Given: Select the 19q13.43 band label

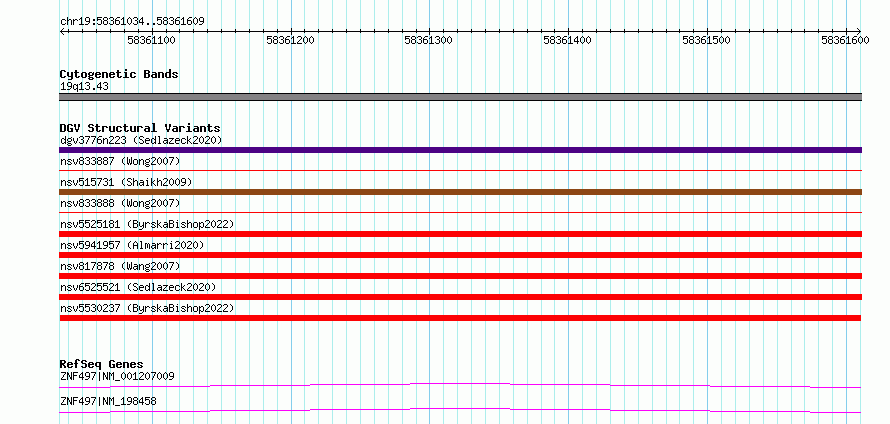Looking at the screenshot, I should (84, 87).
